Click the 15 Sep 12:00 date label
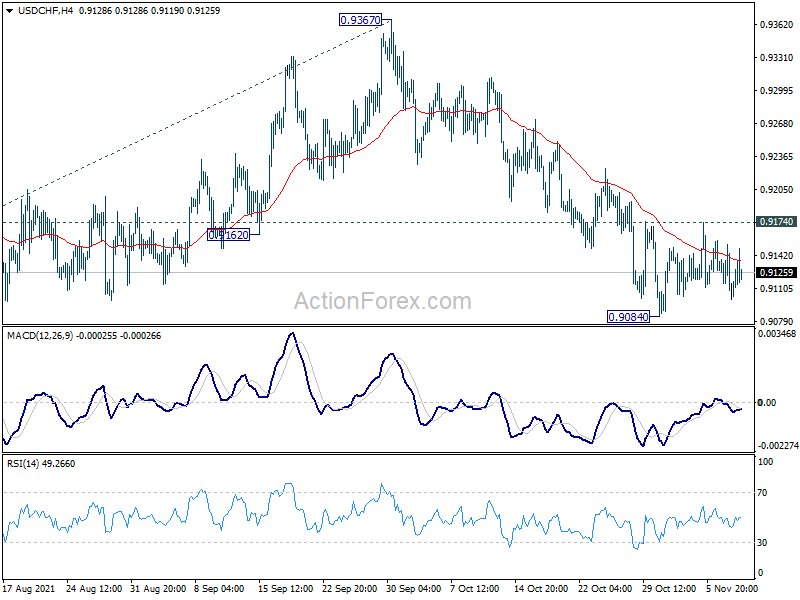The width and height of the screenshot is (800, 600). pos(286,589)
